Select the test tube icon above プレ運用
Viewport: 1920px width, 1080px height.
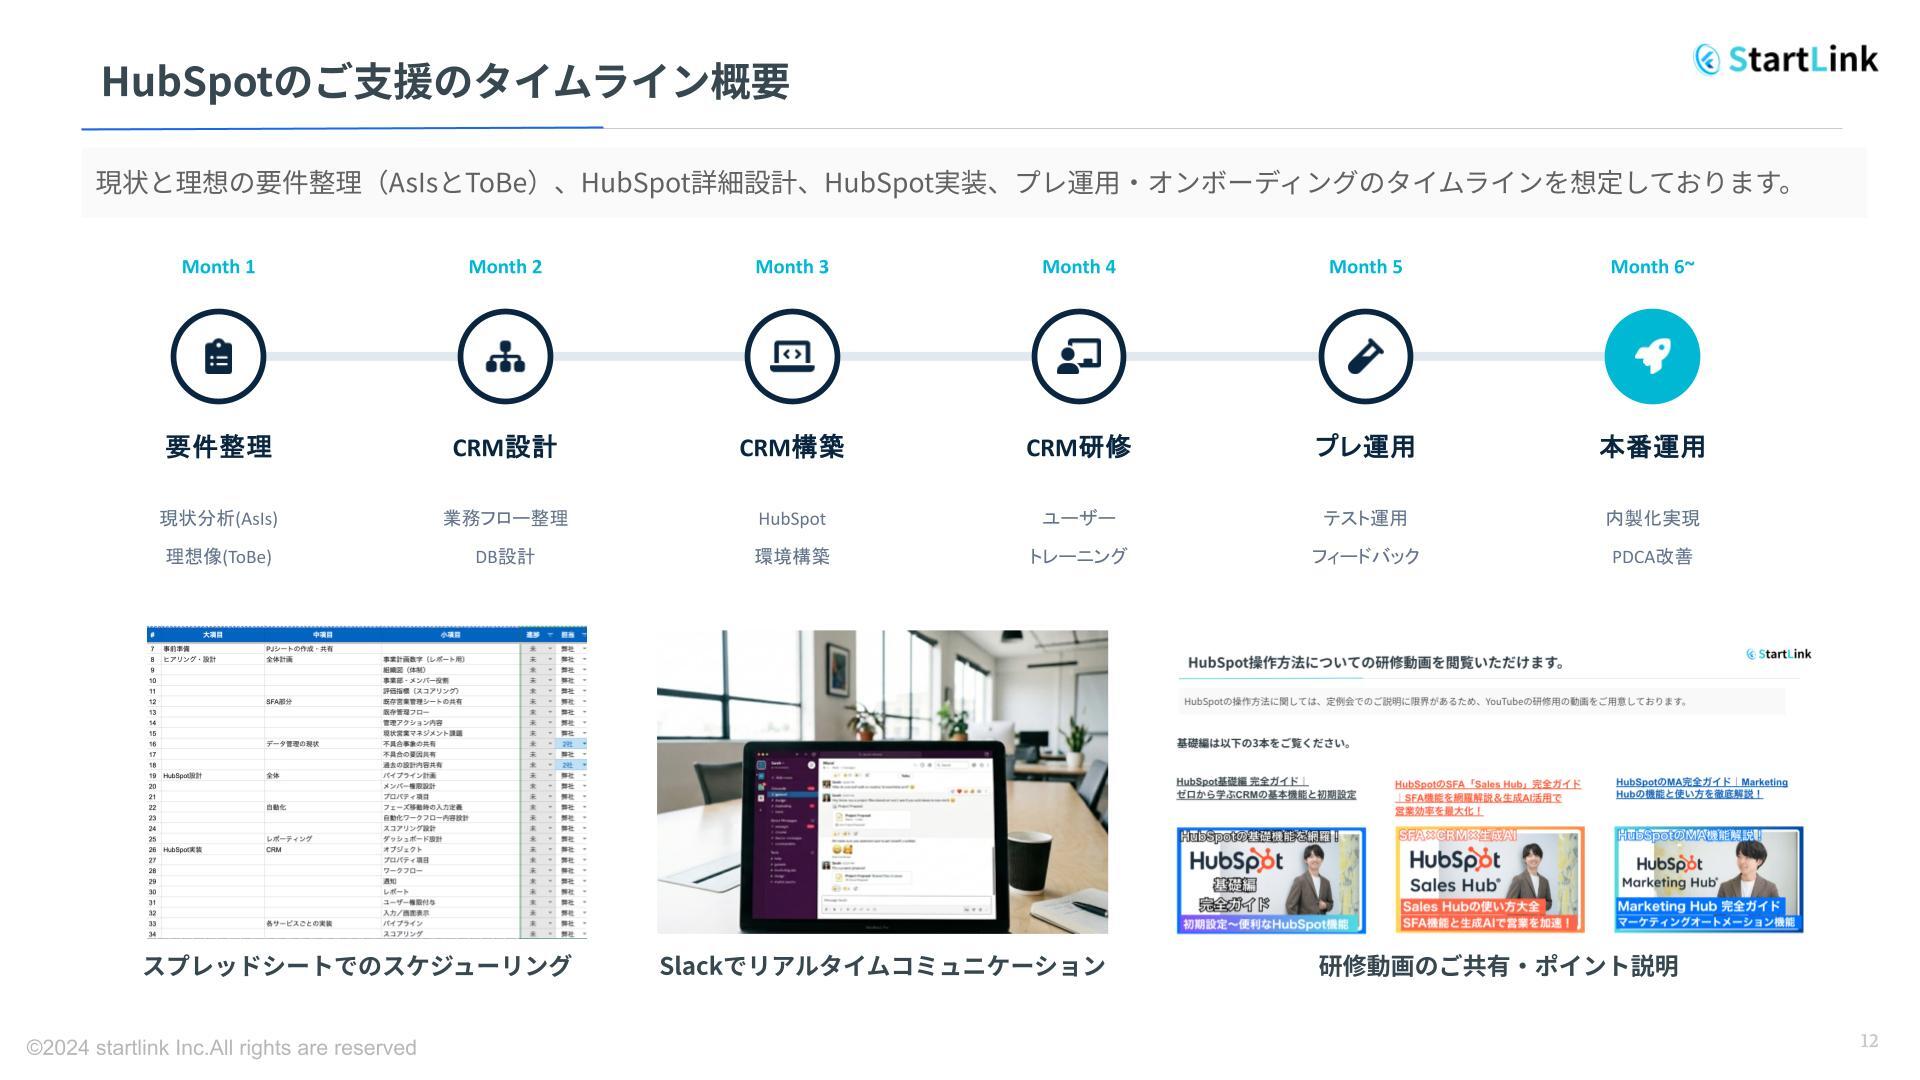coord(1365,355)
